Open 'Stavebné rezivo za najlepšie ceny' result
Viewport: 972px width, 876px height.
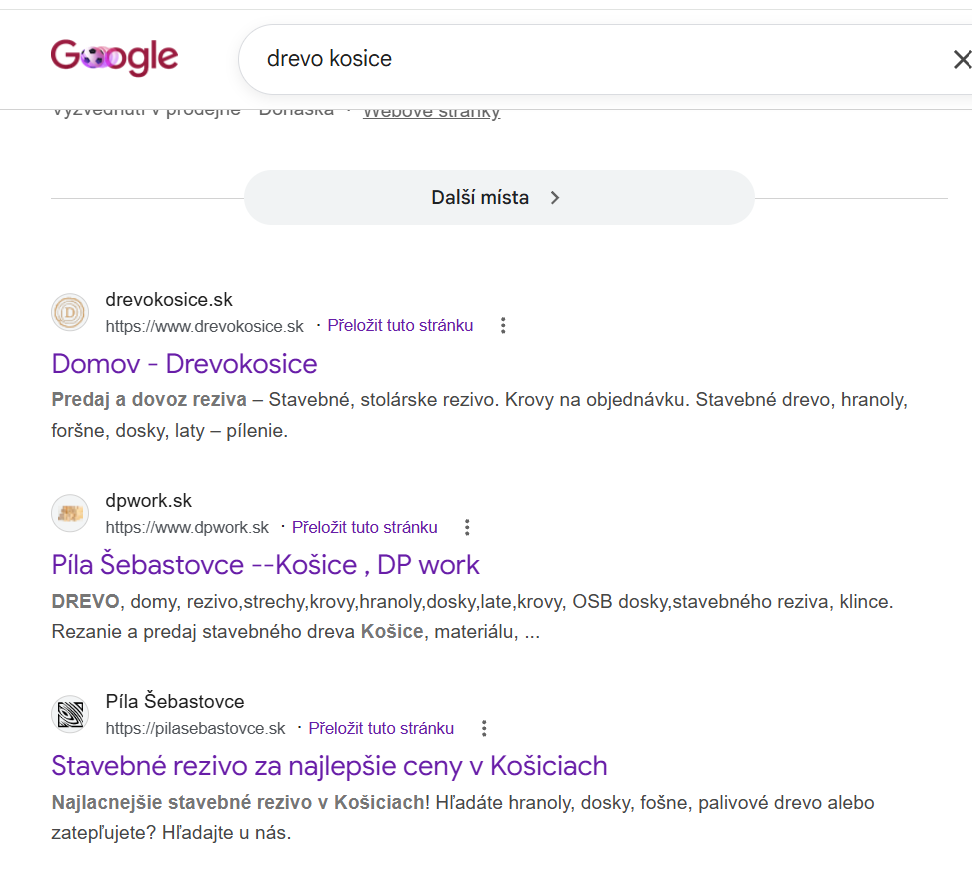(x=329, y=766)
